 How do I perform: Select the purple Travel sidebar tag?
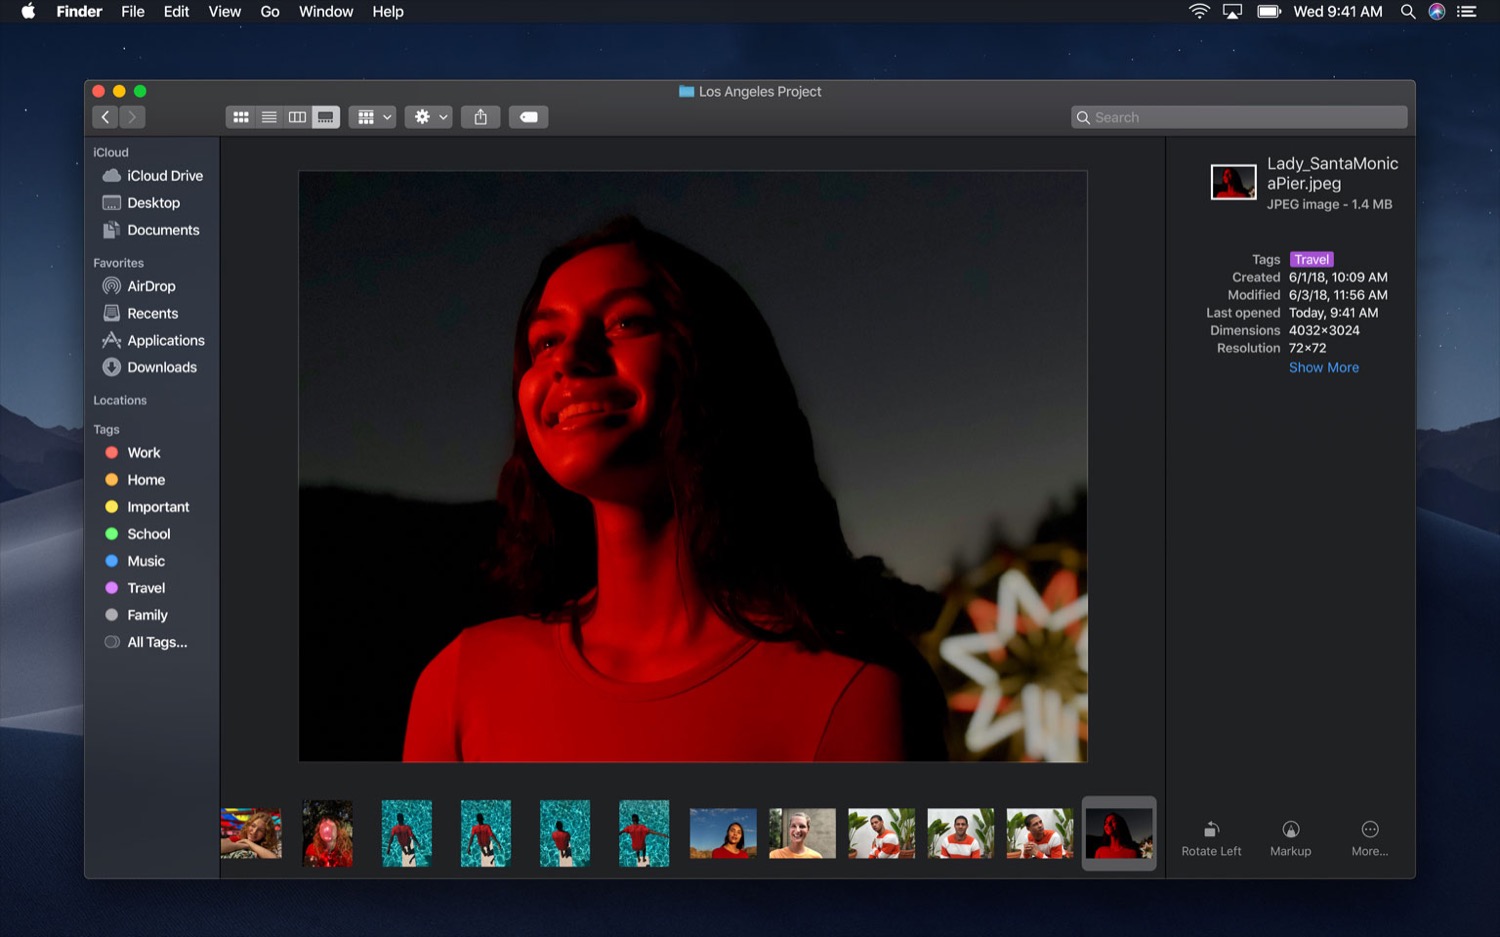(x=135, y=588)
